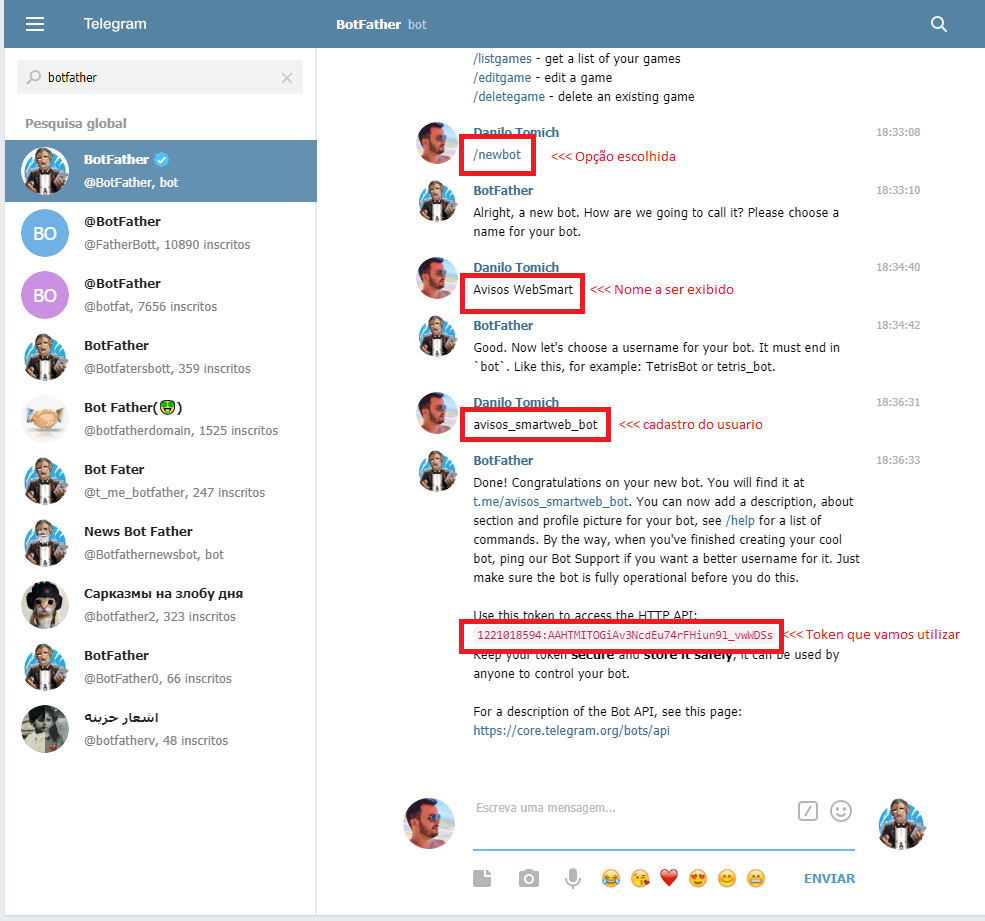Insert the smiling blush emoji
The width and height of the screenshot is (985, 921).
727,878
